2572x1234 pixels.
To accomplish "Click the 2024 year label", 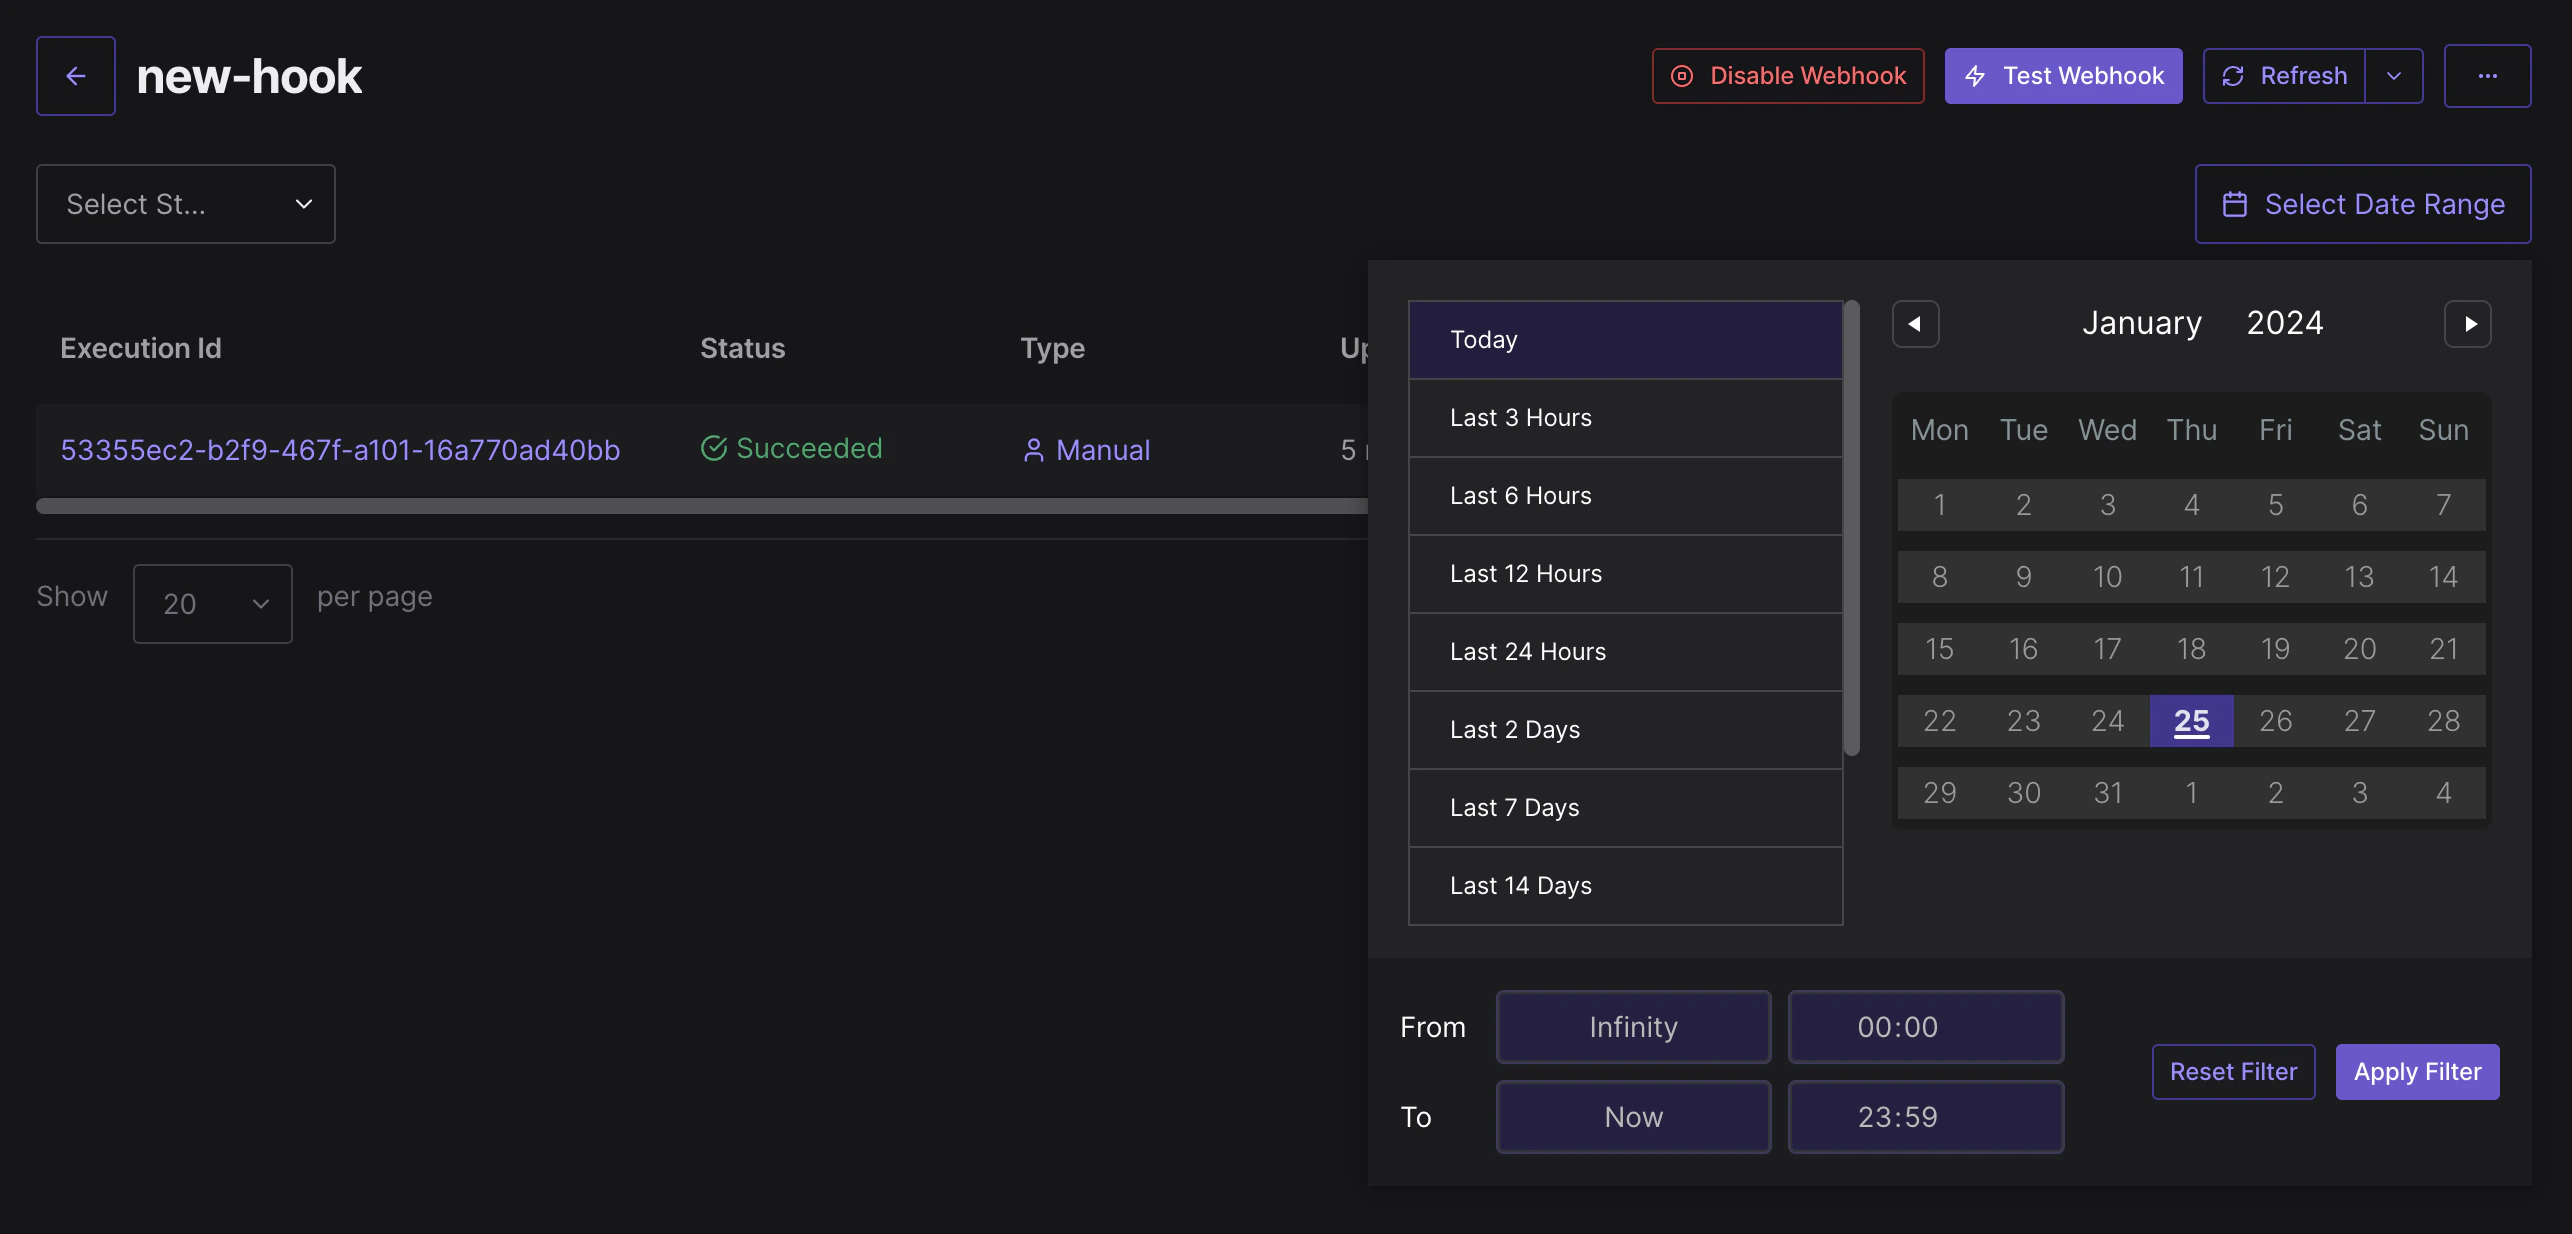I will click(2285, 323).
